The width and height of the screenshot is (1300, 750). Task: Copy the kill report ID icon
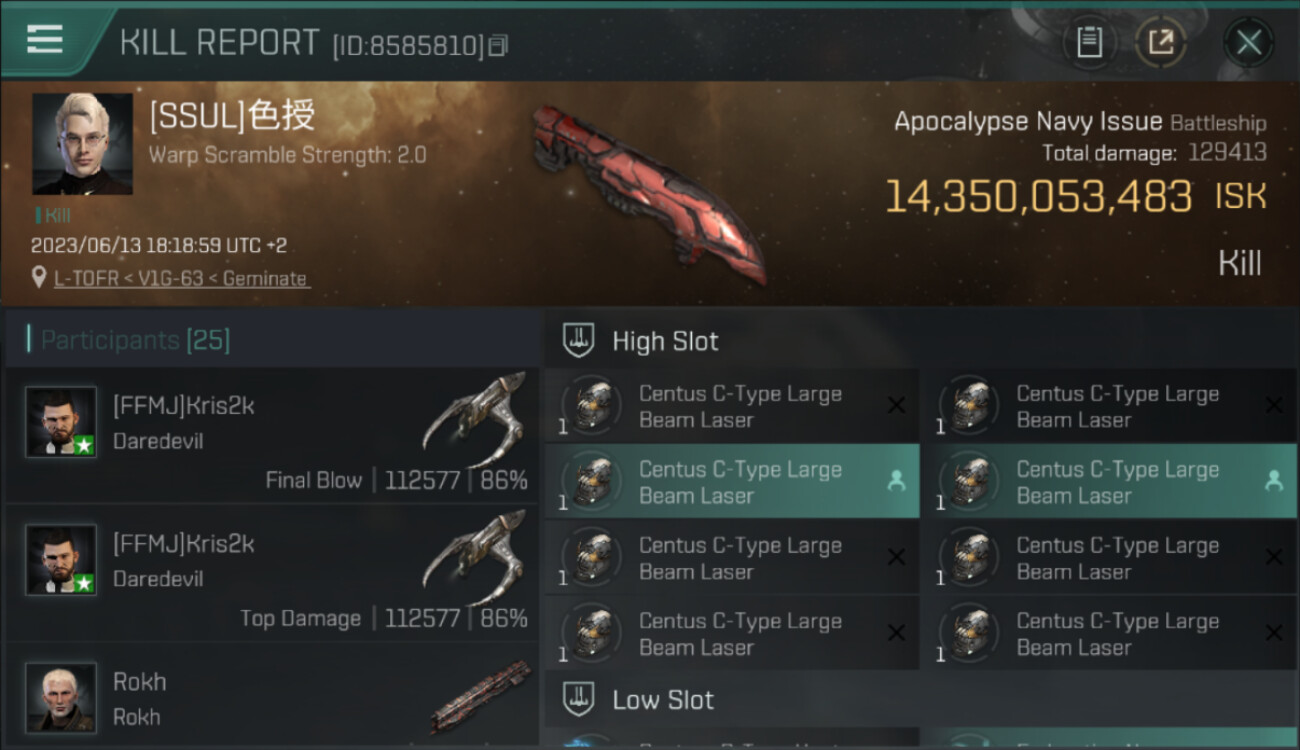coord(499,45)
